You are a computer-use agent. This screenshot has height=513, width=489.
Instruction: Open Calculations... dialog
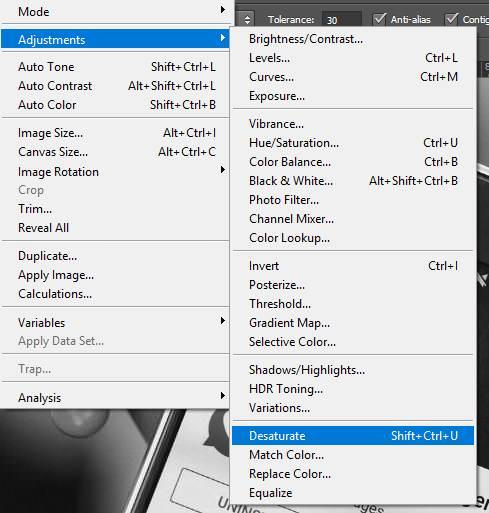115,294
